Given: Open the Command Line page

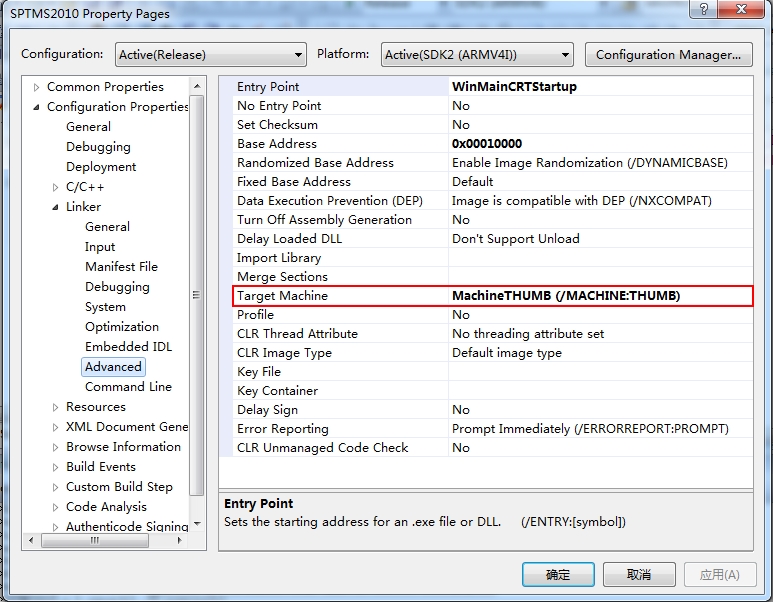Looking at the screenshot, I should [128, 387].
